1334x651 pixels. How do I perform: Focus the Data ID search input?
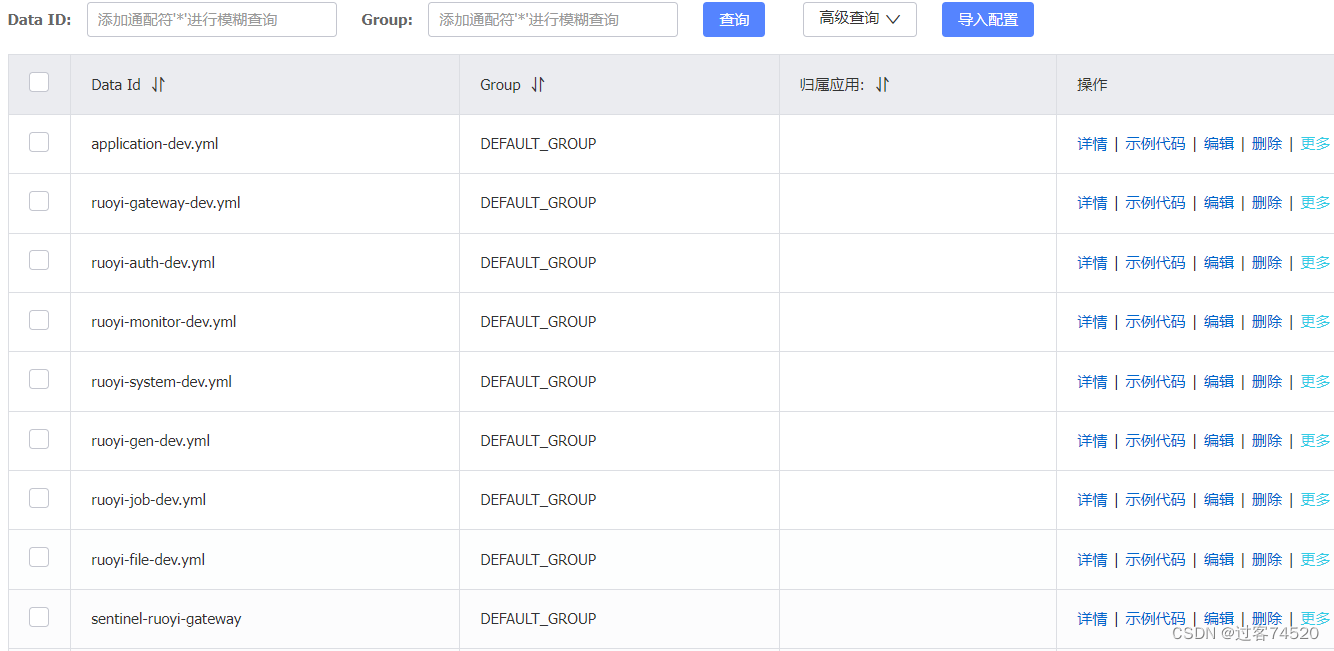pos(212,19)
